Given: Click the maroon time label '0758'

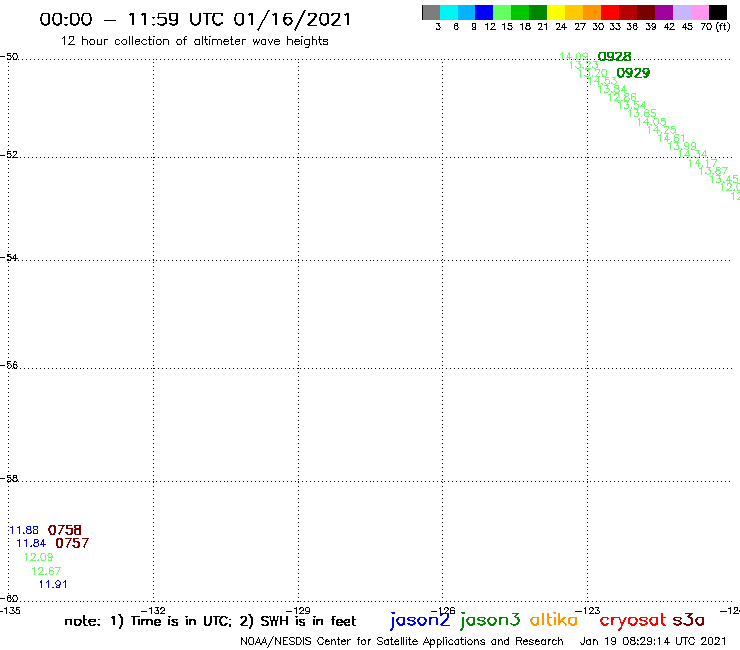Looking at the screenshot, I should (x=65, y=530).
